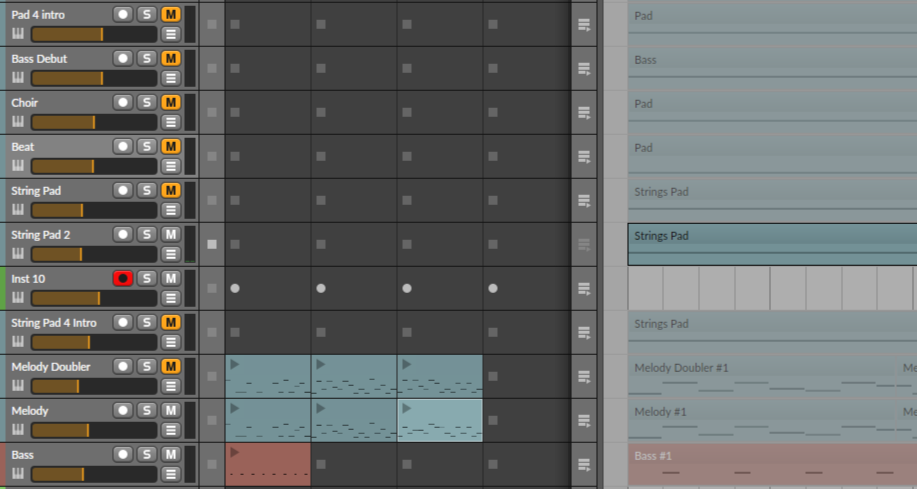Arm the Inst 10 track record button
The height and width of the screenshot is (489, 917).
[123, 278]
